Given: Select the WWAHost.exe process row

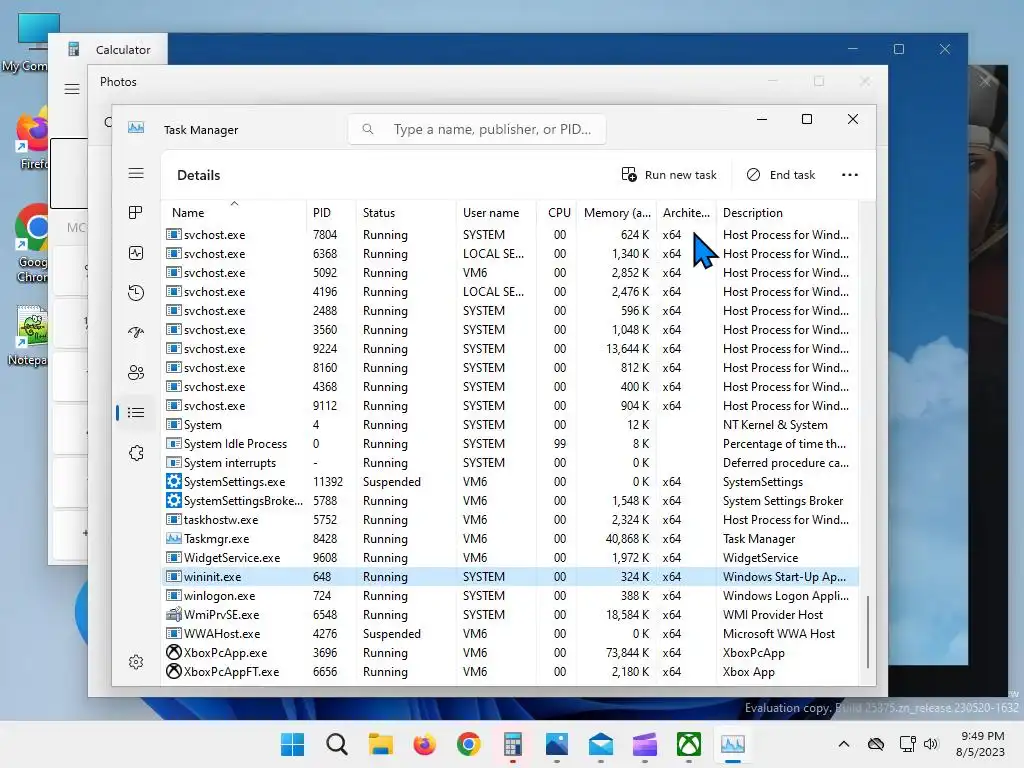Looking at the screenshot, I should (x=510, y=634).
